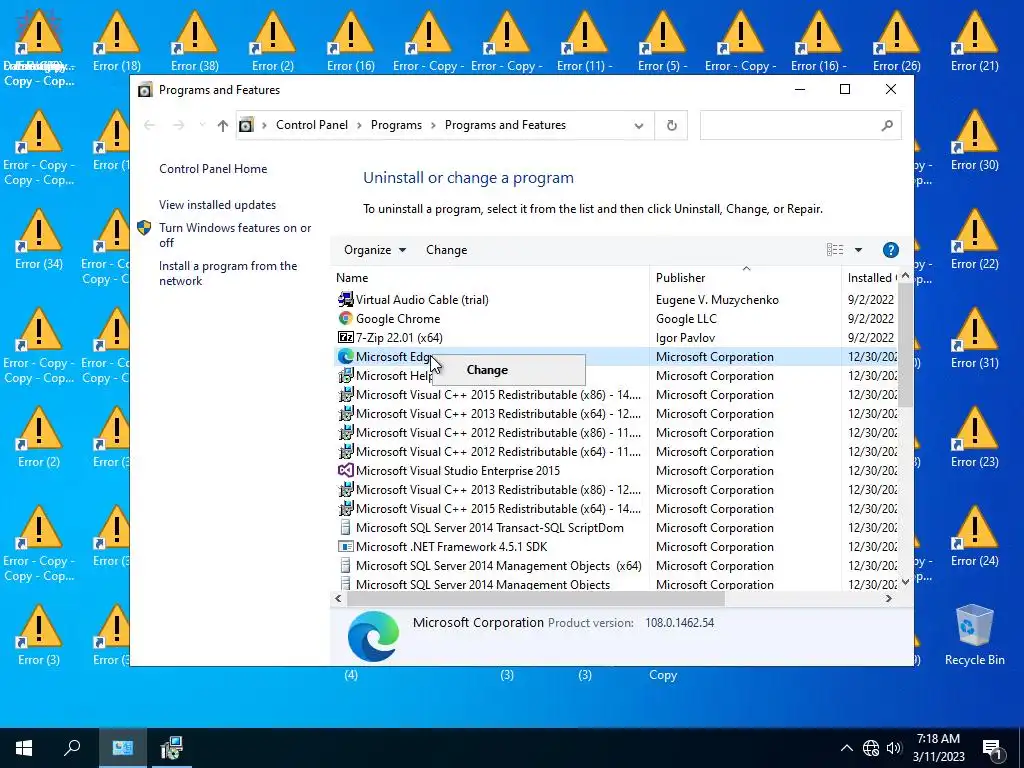Click the chevron after Control Panel in breadcrumb

[359, 125]
